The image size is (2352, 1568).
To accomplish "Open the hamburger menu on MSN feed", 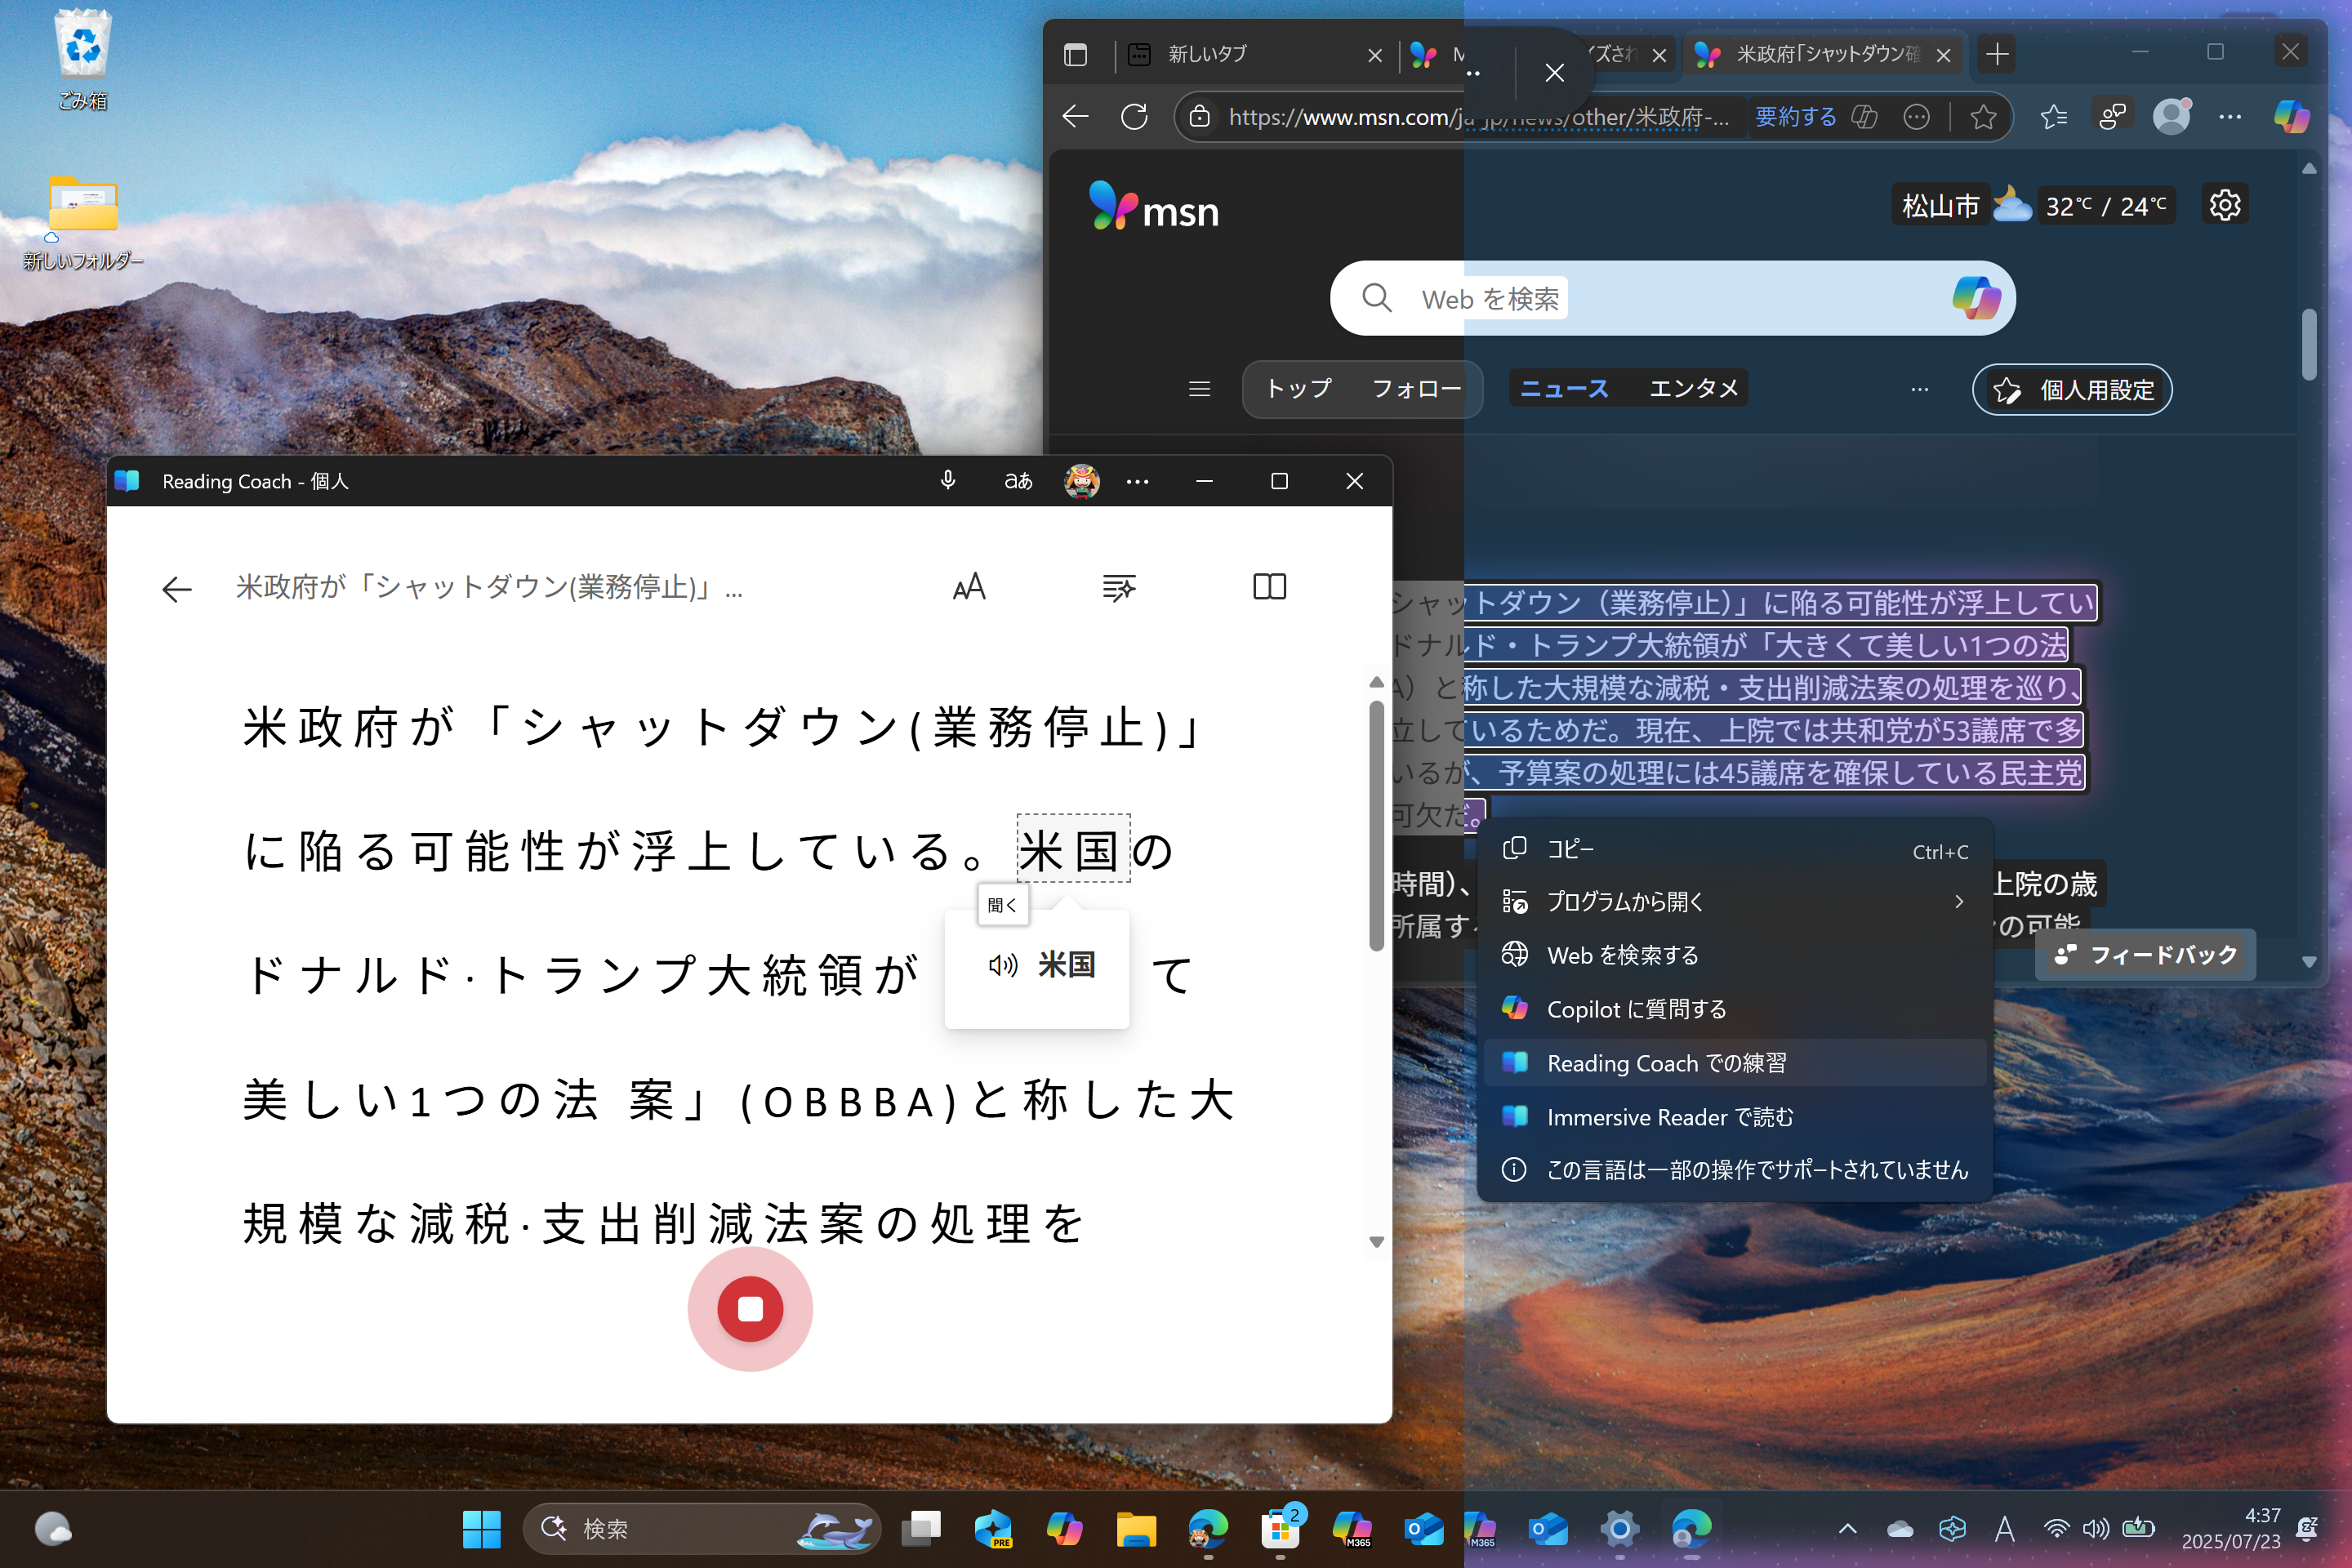I will tap(1199, 389).
